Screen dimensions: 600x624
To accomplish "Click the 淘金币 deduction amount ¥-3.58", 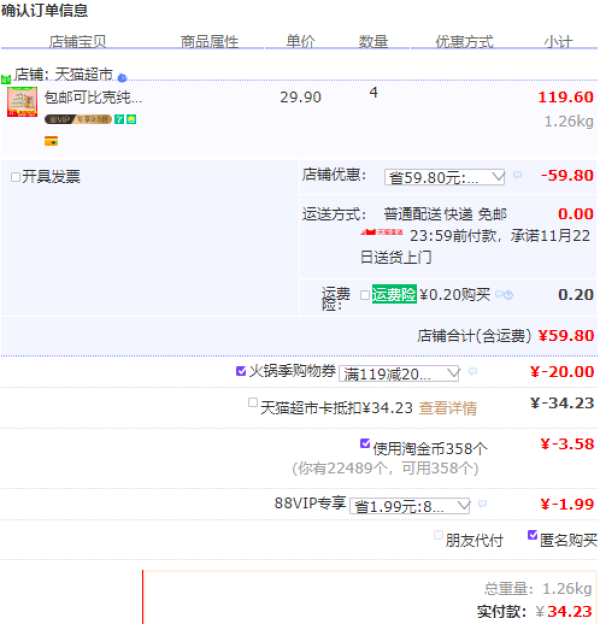I will pyautogui.click(x=567, y=444).
